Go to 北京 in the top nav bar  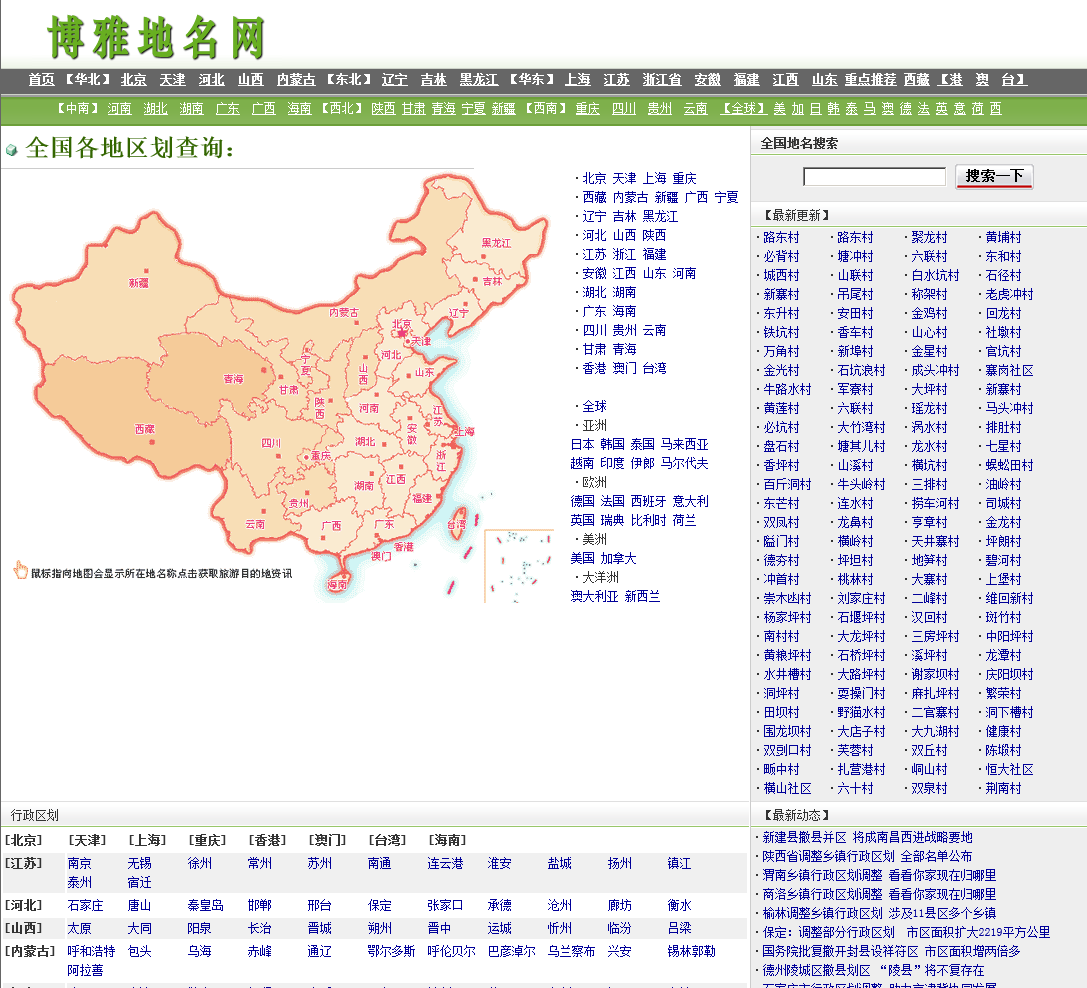(133, 80)
